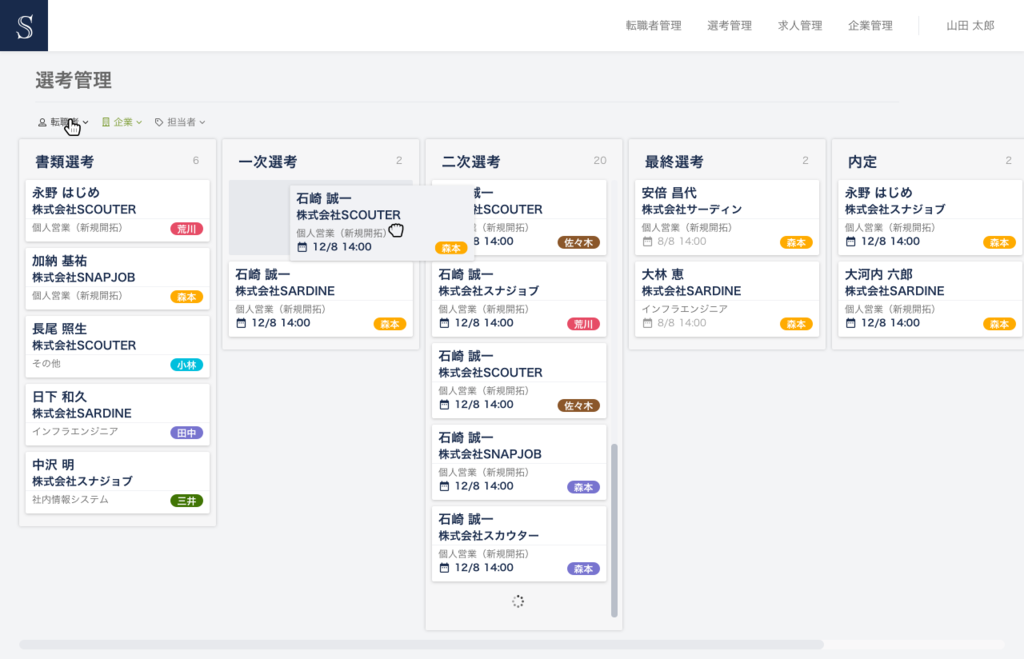
Task: Open 長尾 照生 SCOUTER card
Action: [118, 346]
